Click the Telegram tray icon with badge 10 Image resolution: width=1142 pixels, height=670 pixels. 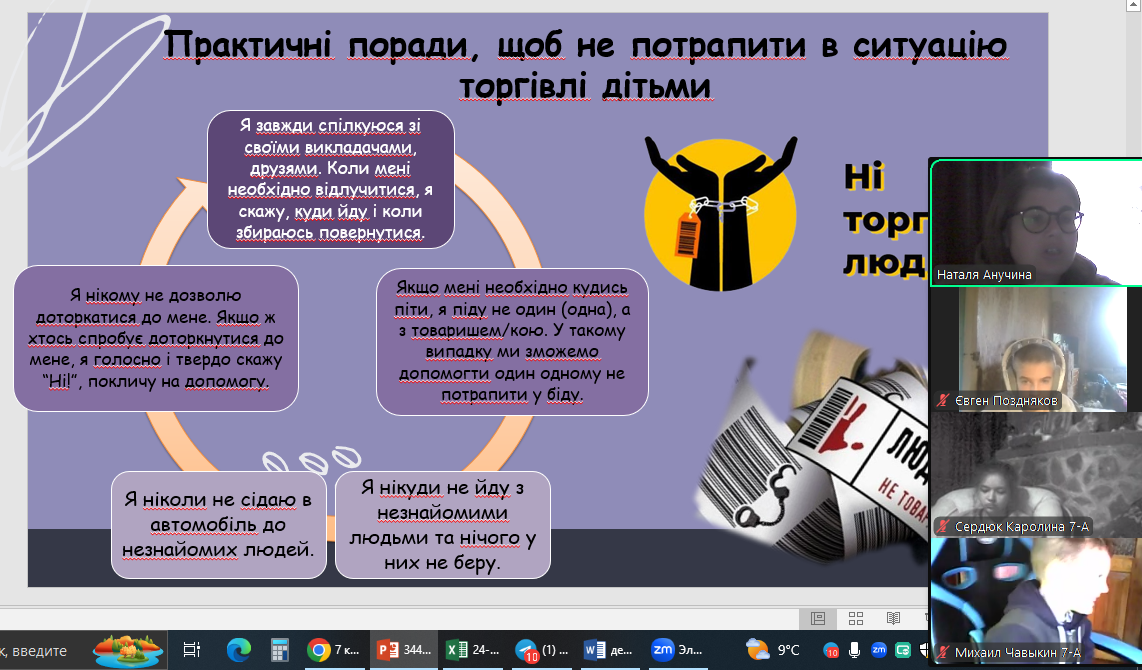830,650
